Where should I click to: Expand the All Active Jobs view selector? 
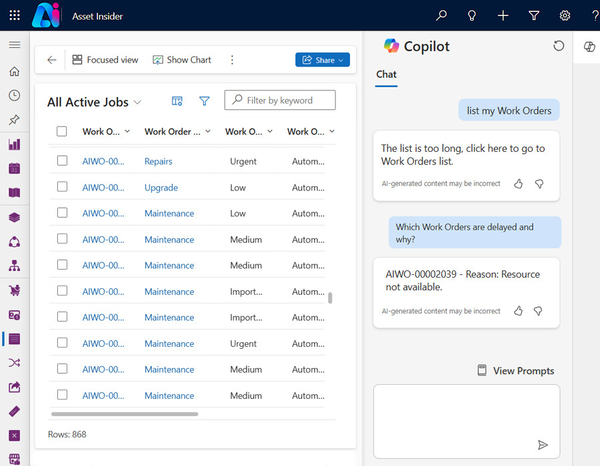pyautogui.click(x=137, y=102)
